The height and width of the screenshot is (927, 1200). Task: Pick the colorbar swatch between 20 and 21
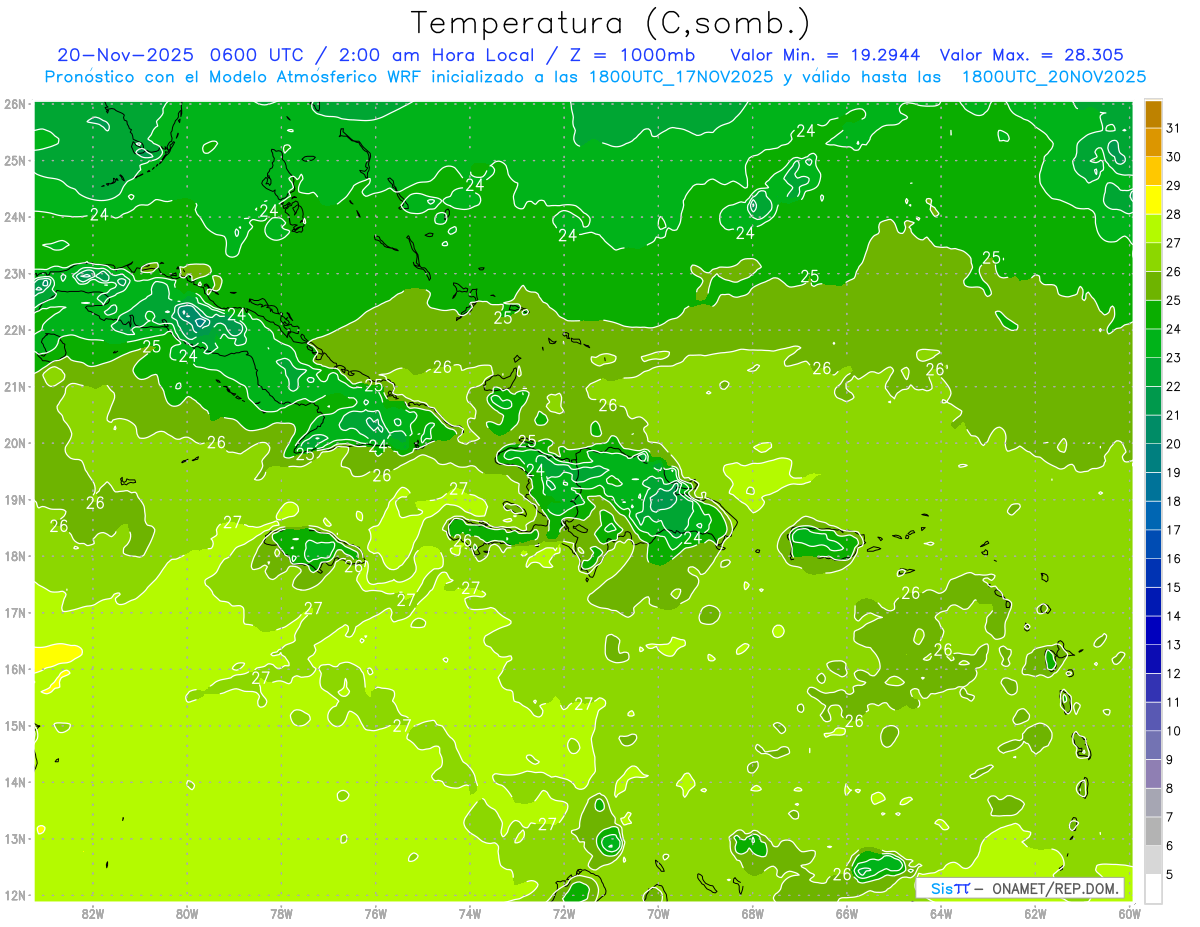[x=1153, y=429]
